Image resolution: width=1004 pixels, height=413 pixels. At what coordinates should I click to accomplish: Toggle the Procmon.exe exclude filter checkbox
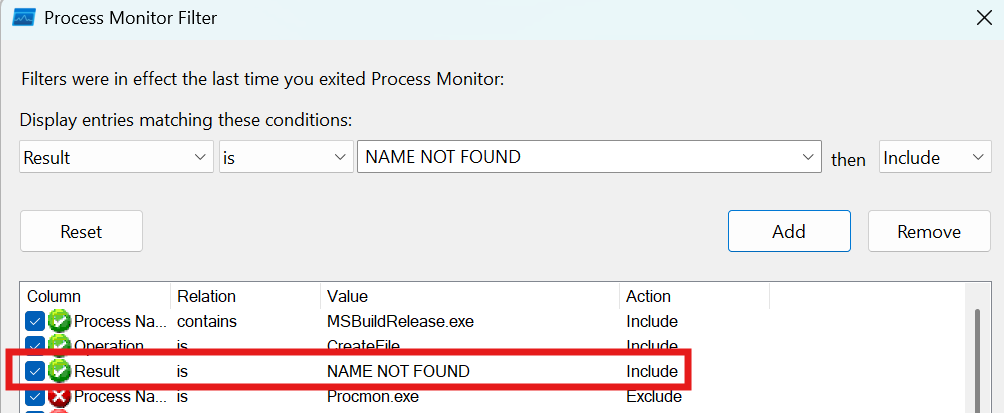35,396
